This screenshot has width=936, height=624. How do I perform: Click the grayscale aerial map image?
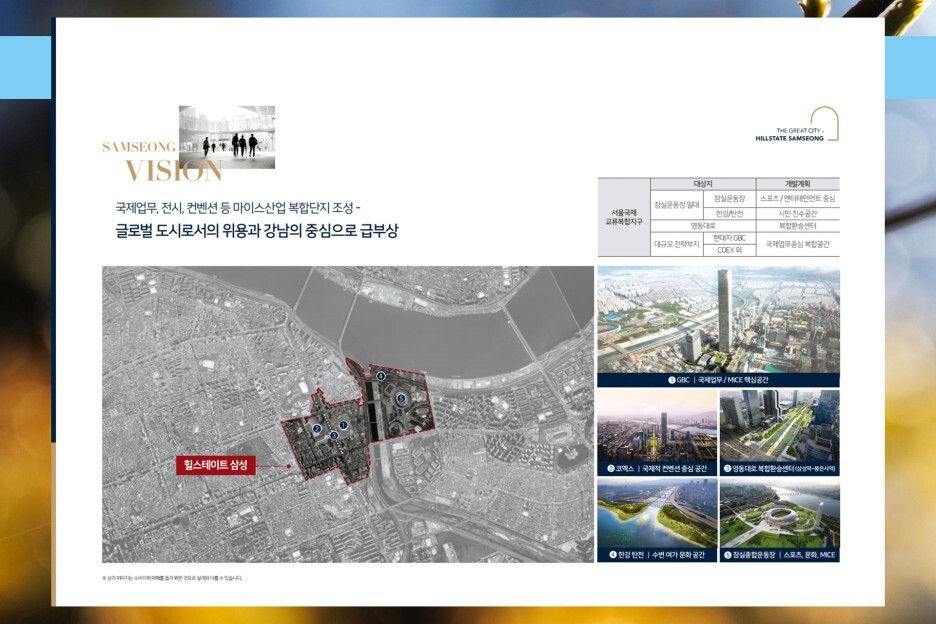coord(348,414)
